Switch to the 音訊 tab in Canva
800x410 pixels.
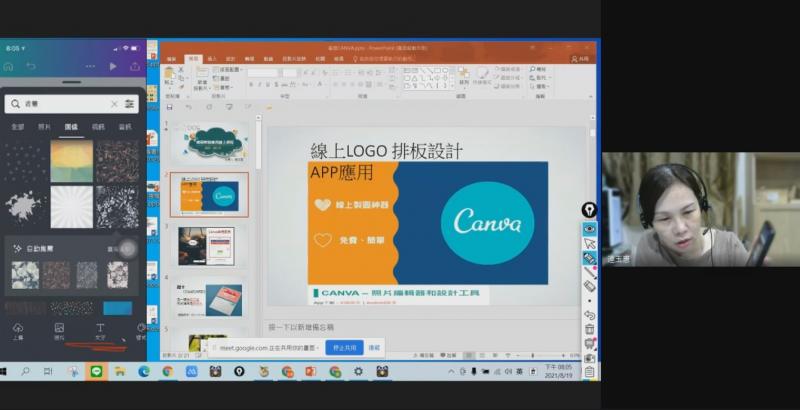(x=125, y=127)
